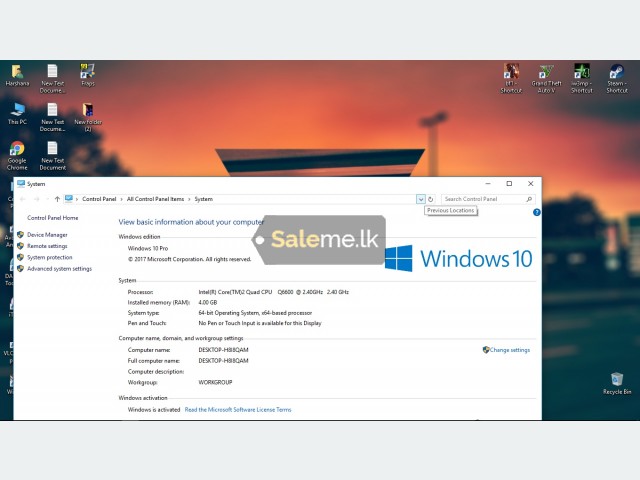The image size is (640, 480).
Task: Go to All Control Panel Items breadcrumb
Action: (x=156, y=199)
